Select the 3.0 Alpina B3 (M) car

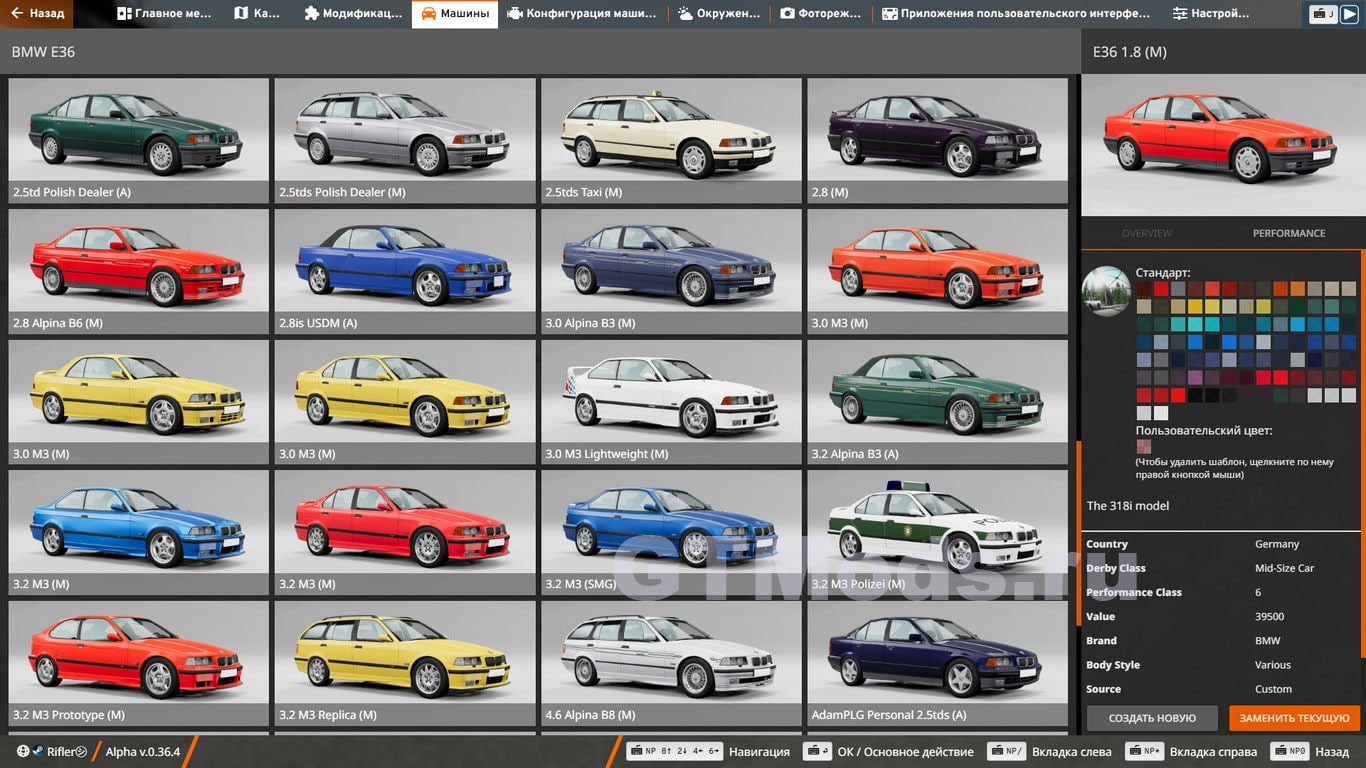671,271
